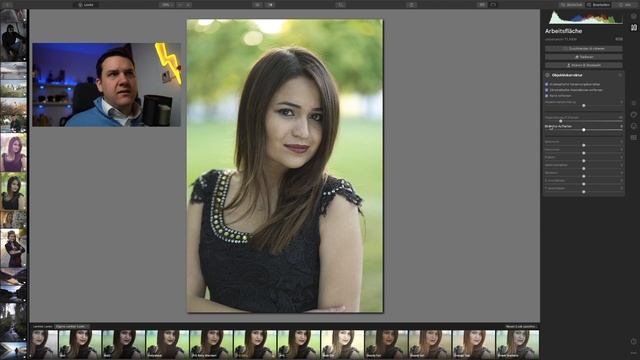Screen dimensions: 640x360
Task: Click the X-Verschiebung slider handle
Action: 584,184
